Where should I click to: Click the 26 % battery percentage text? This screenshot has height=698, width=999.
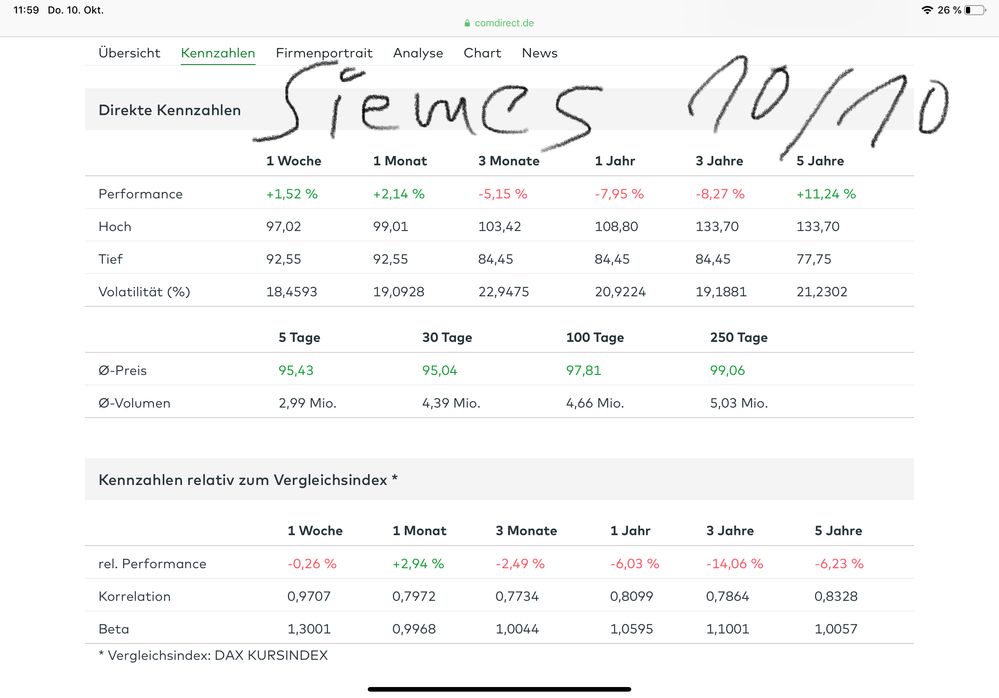point(949,10)
